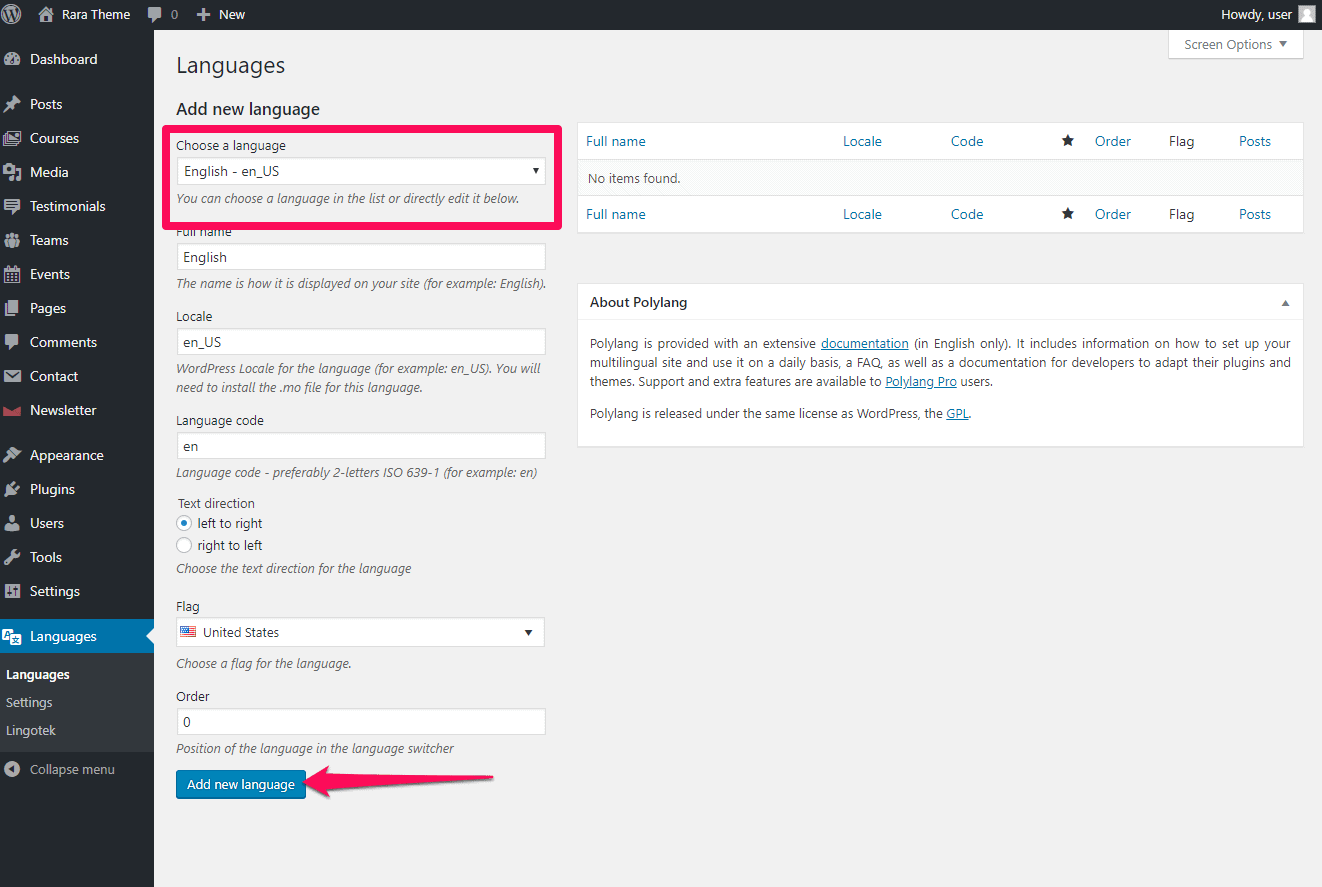Open the Polylang Pro link

coord(921,381)
